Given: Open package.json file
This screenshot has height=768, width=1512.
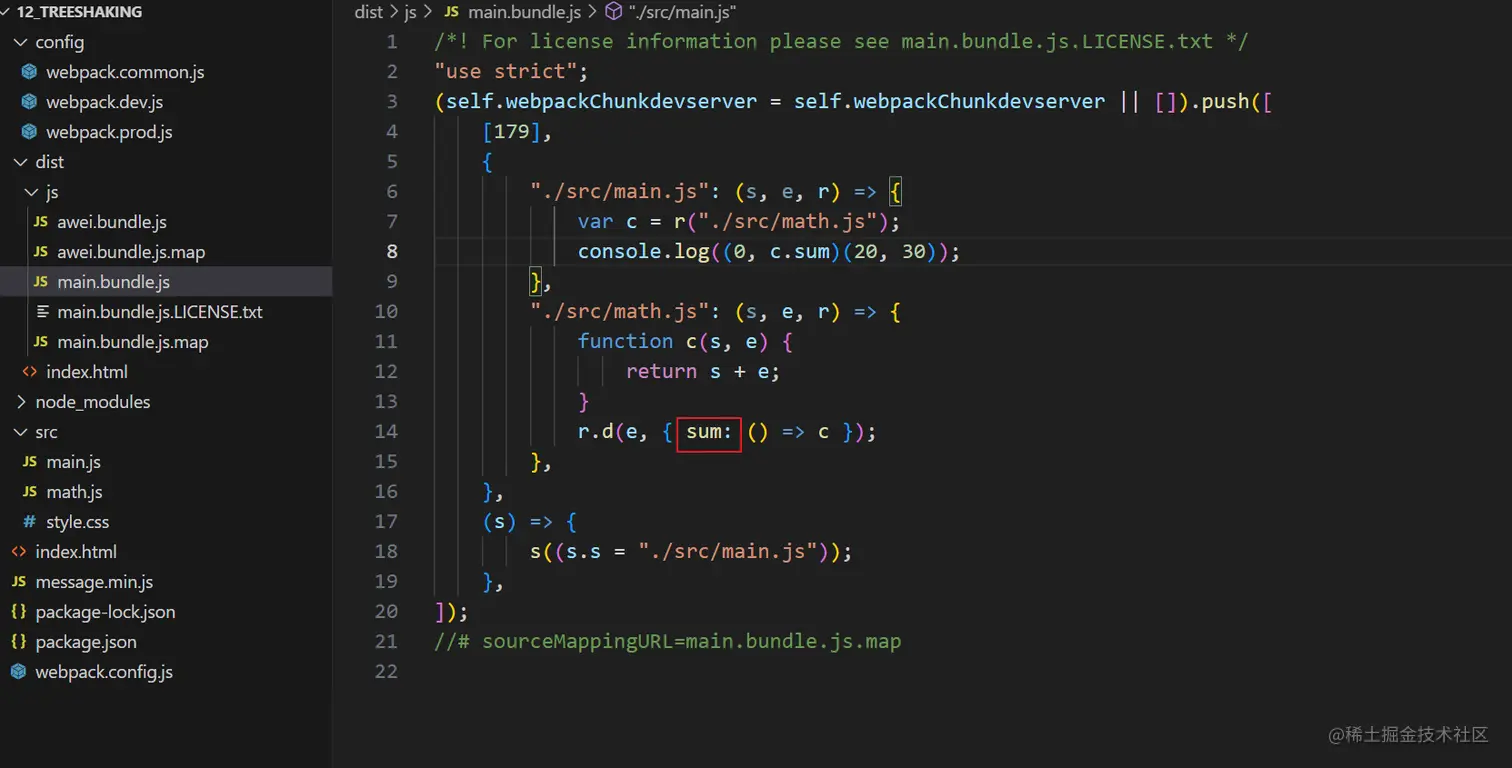Looking at the screenshot, I should 86,642.
